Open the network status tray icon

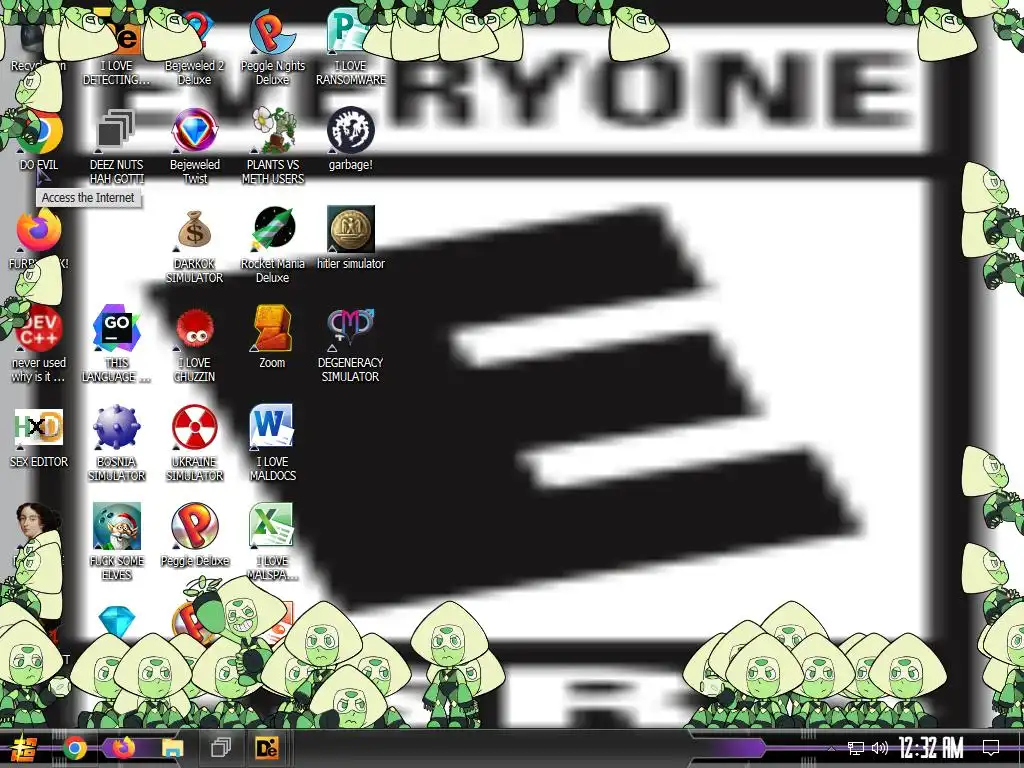856,748
